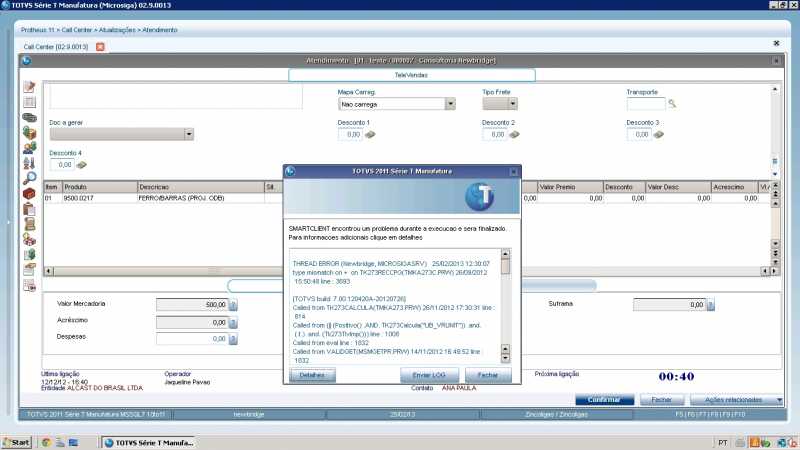Click the Valor Mercadoria field showing 500,00
Viewport: 800px width, 450px height.
[192, 305]
